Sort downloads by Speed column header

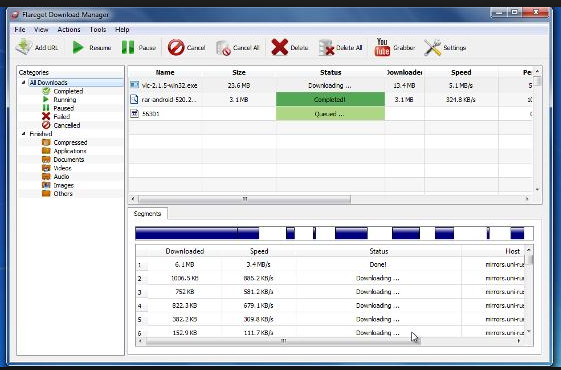pos(461,72)
